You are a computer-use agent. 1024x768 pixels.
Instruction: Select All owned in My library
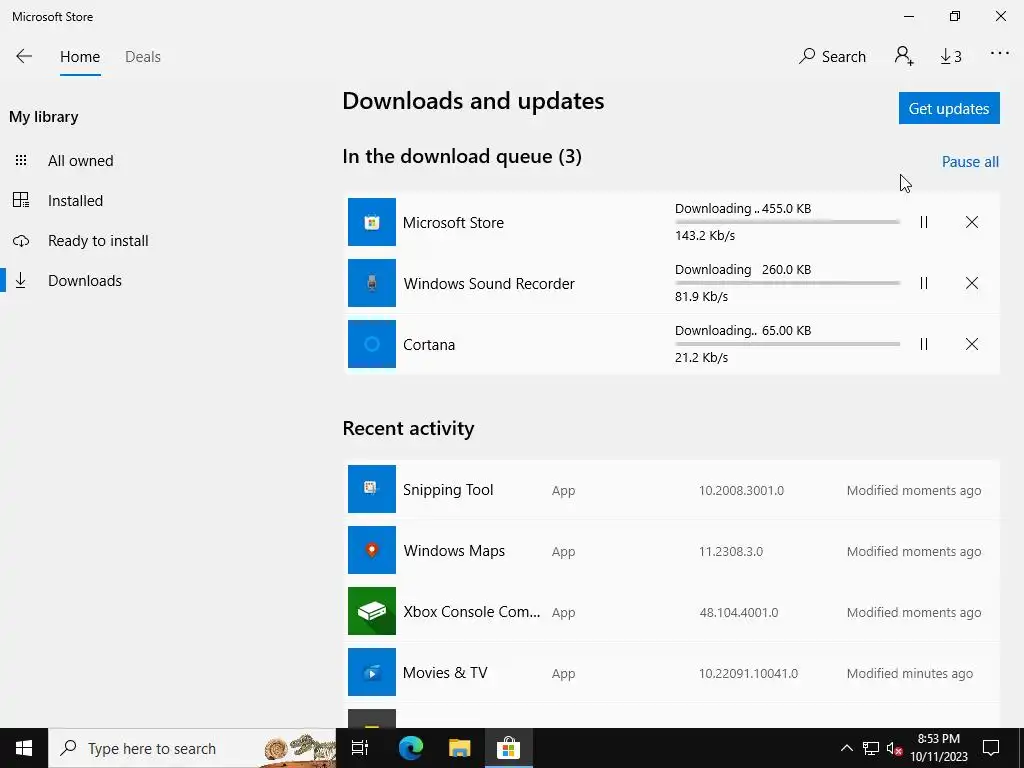tap(80, 161)
